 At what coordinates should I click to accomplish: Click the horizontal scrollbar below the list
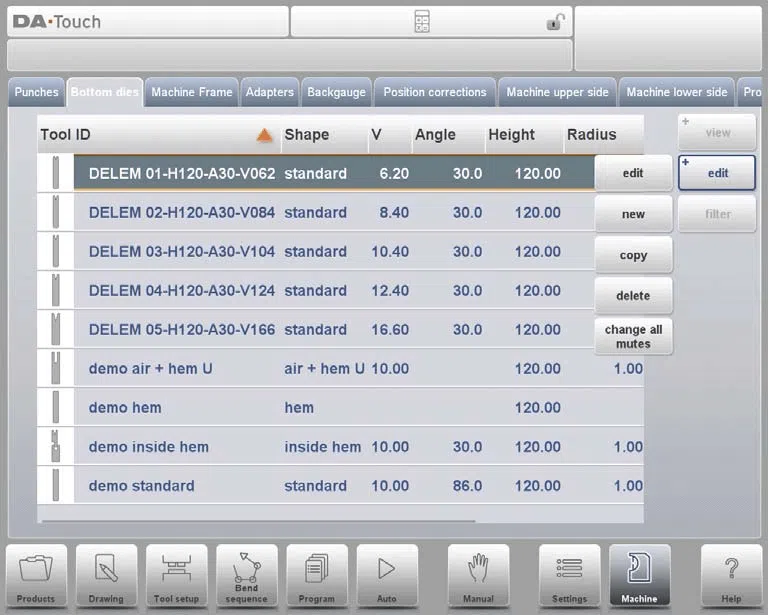259,521
